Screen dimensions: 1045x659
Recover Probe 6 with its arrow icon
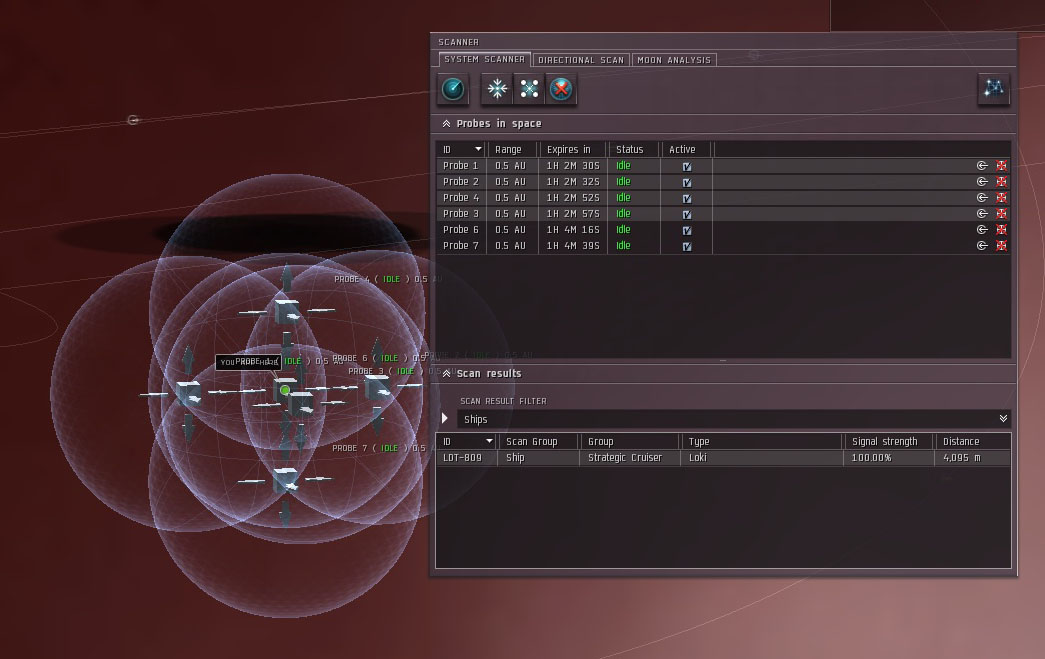coord(982,230)
